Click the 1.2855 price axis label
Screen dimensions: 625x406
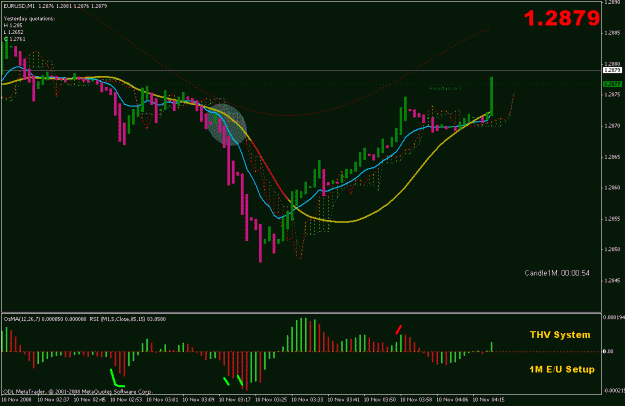click(613, 219)
